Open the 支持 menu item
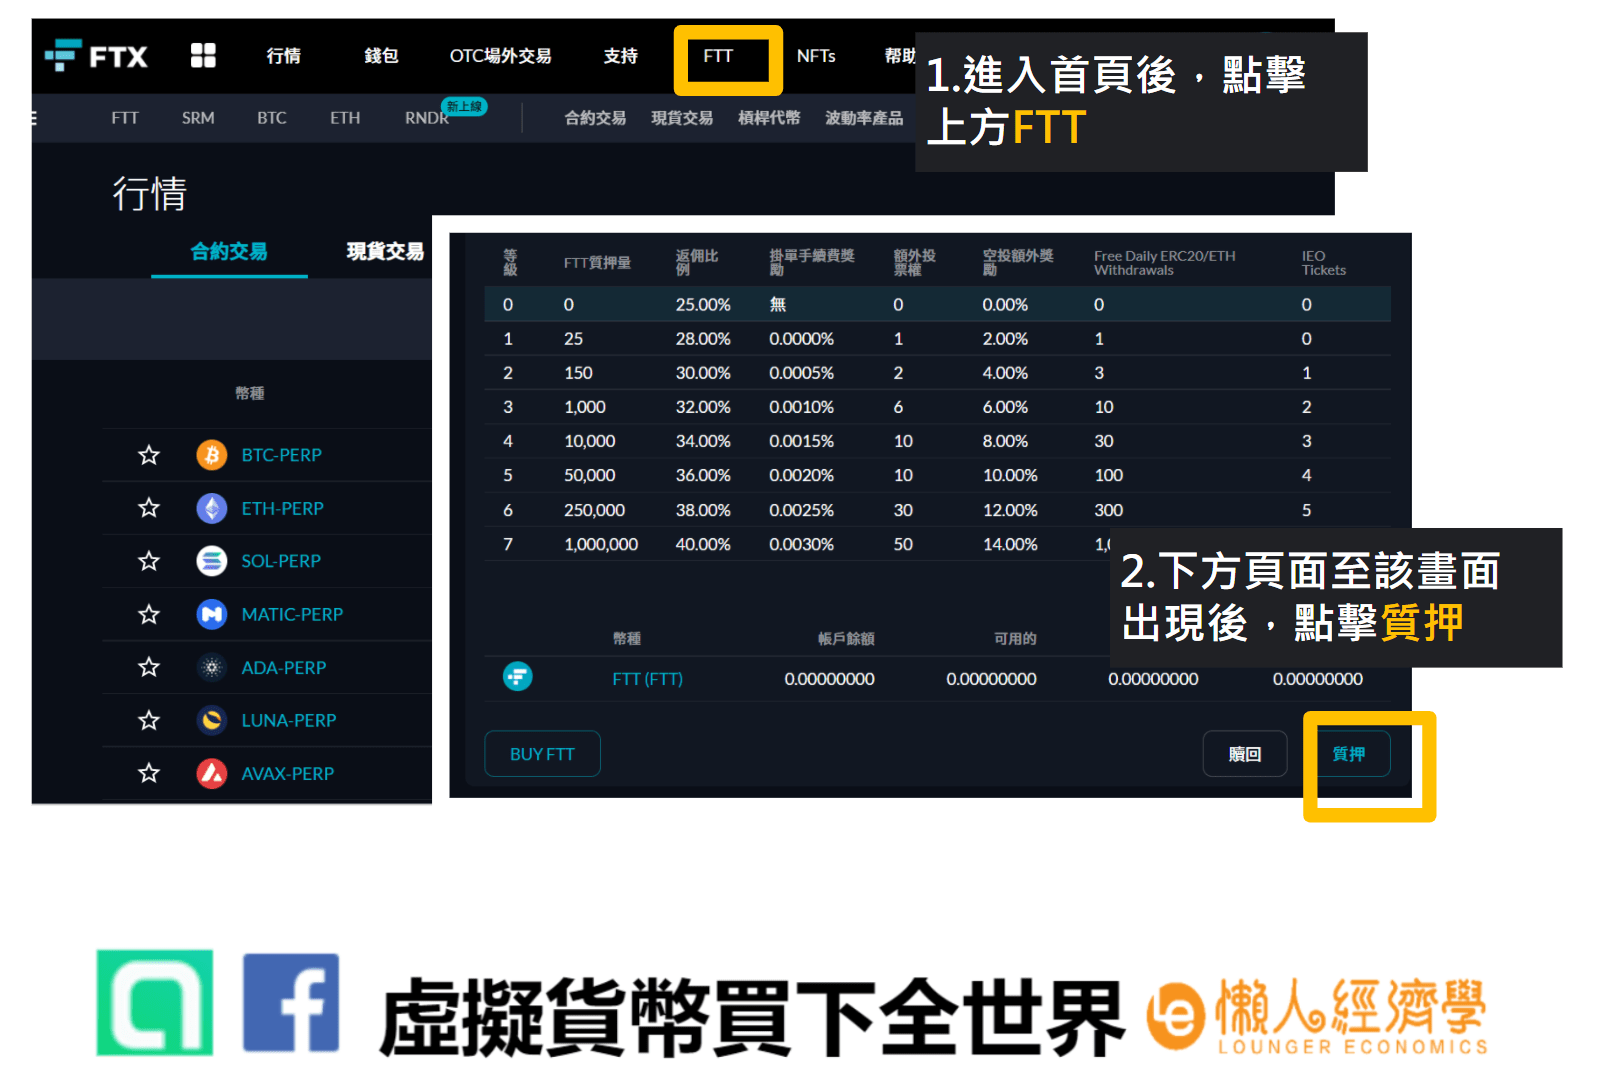Screen dimensions: 1623x1080 (621, 56)
